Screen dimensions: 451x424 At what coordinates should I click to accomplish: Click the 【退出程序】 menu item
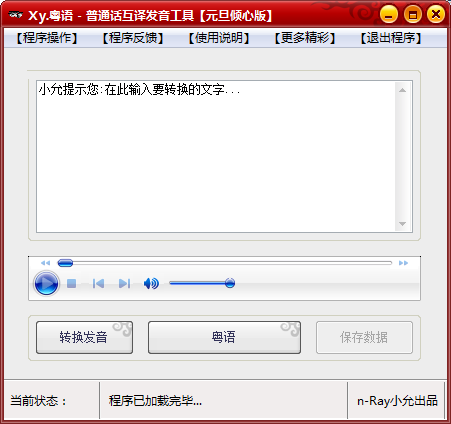[x=391, y=38]
